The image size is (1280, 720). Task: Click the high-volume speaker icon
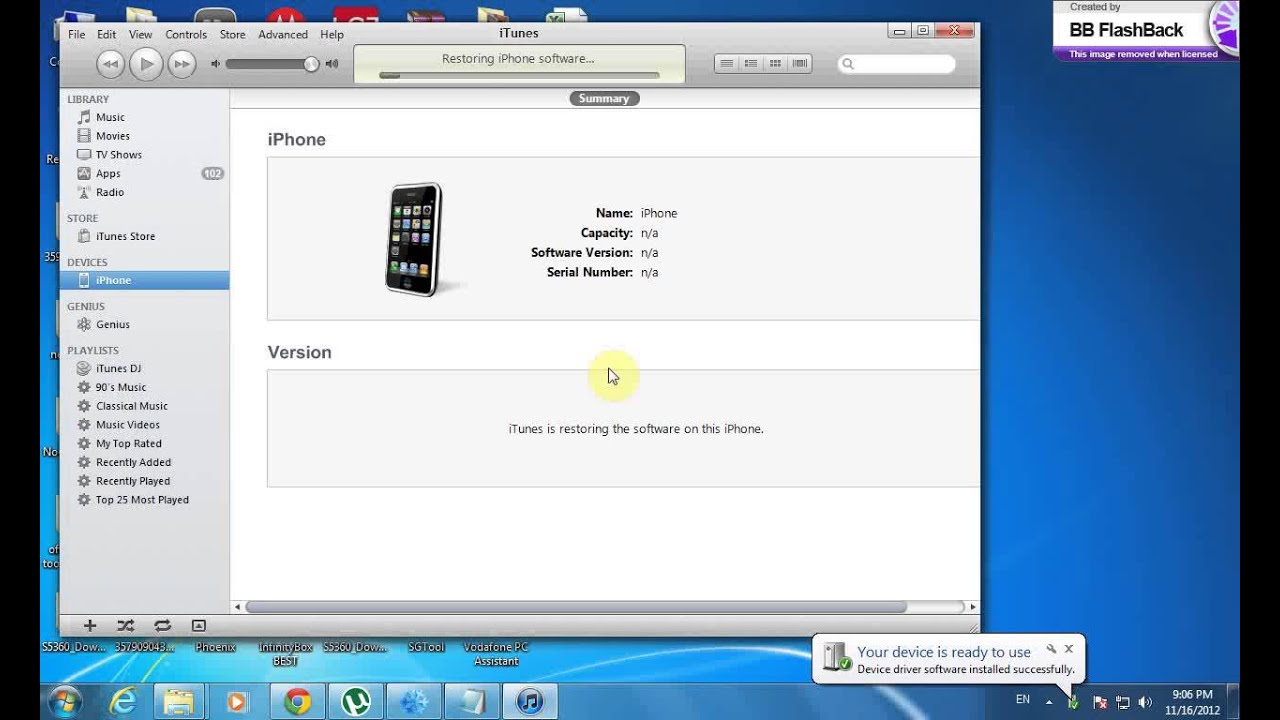332,64
